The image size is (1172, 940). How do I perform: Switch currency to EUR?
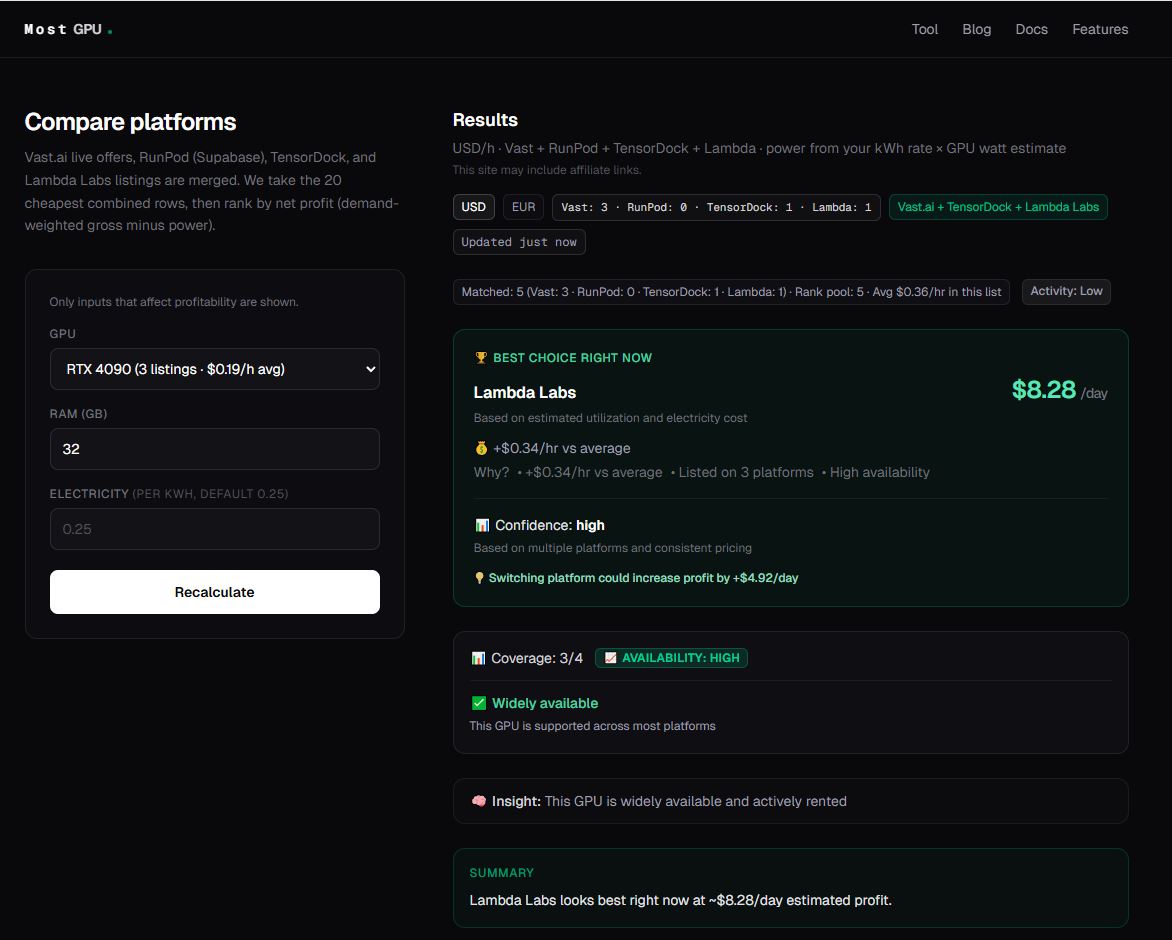[523, 207]
